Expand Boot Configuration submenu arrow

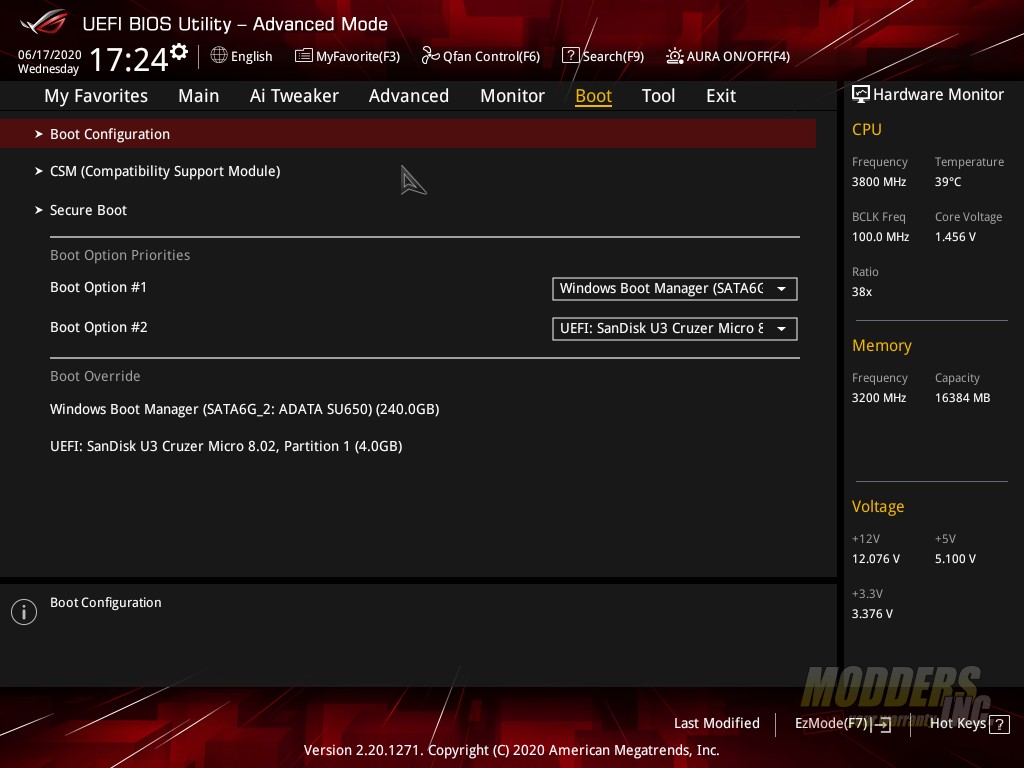(39, 134)
